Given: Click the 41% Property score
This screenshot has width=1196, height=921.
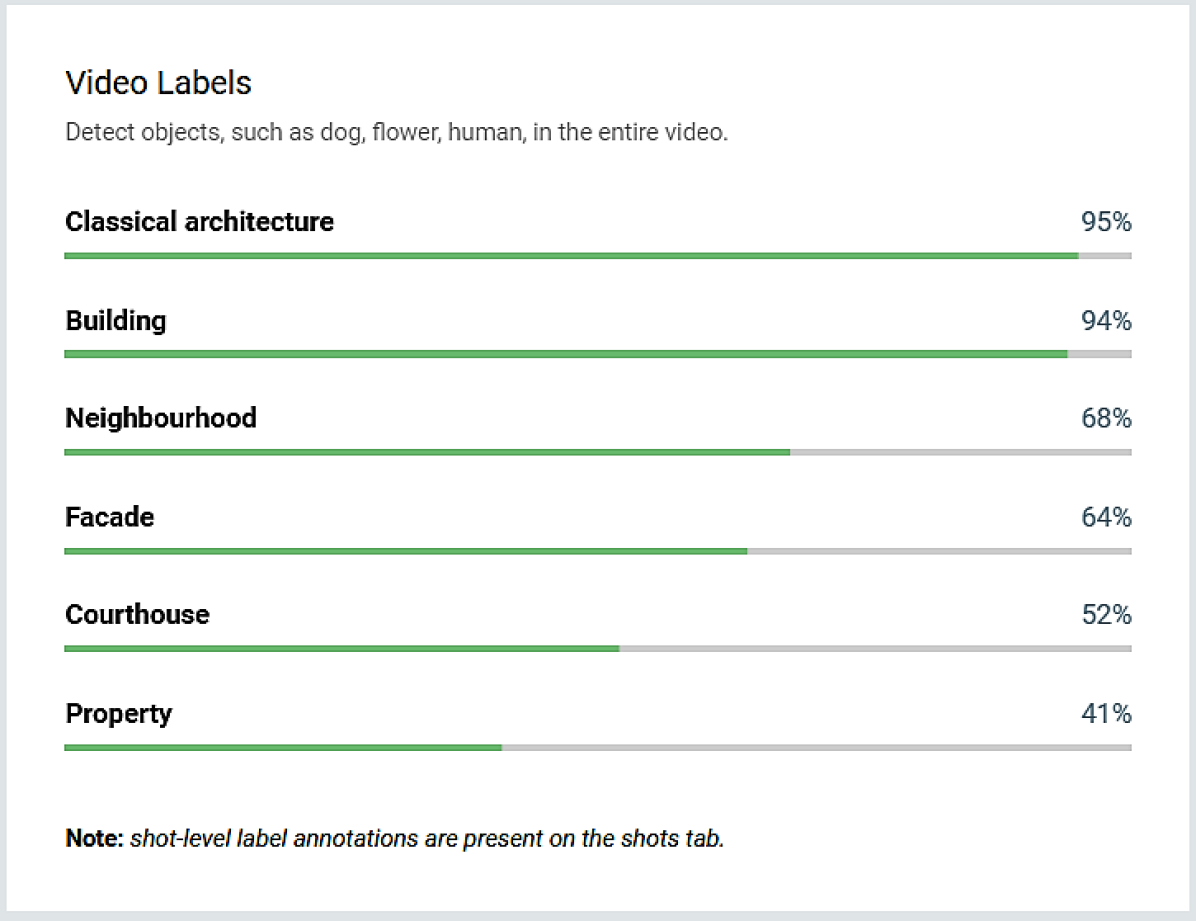Looking at the screenshot, I should click(x=1106, y=714).
